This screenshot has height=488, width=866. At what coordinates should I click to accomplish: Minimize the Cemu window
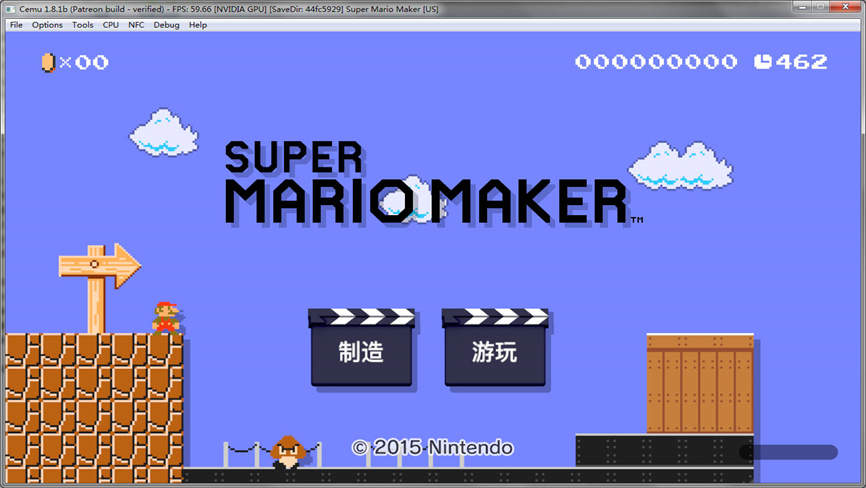pyautogui.click(x=802, y=7)
